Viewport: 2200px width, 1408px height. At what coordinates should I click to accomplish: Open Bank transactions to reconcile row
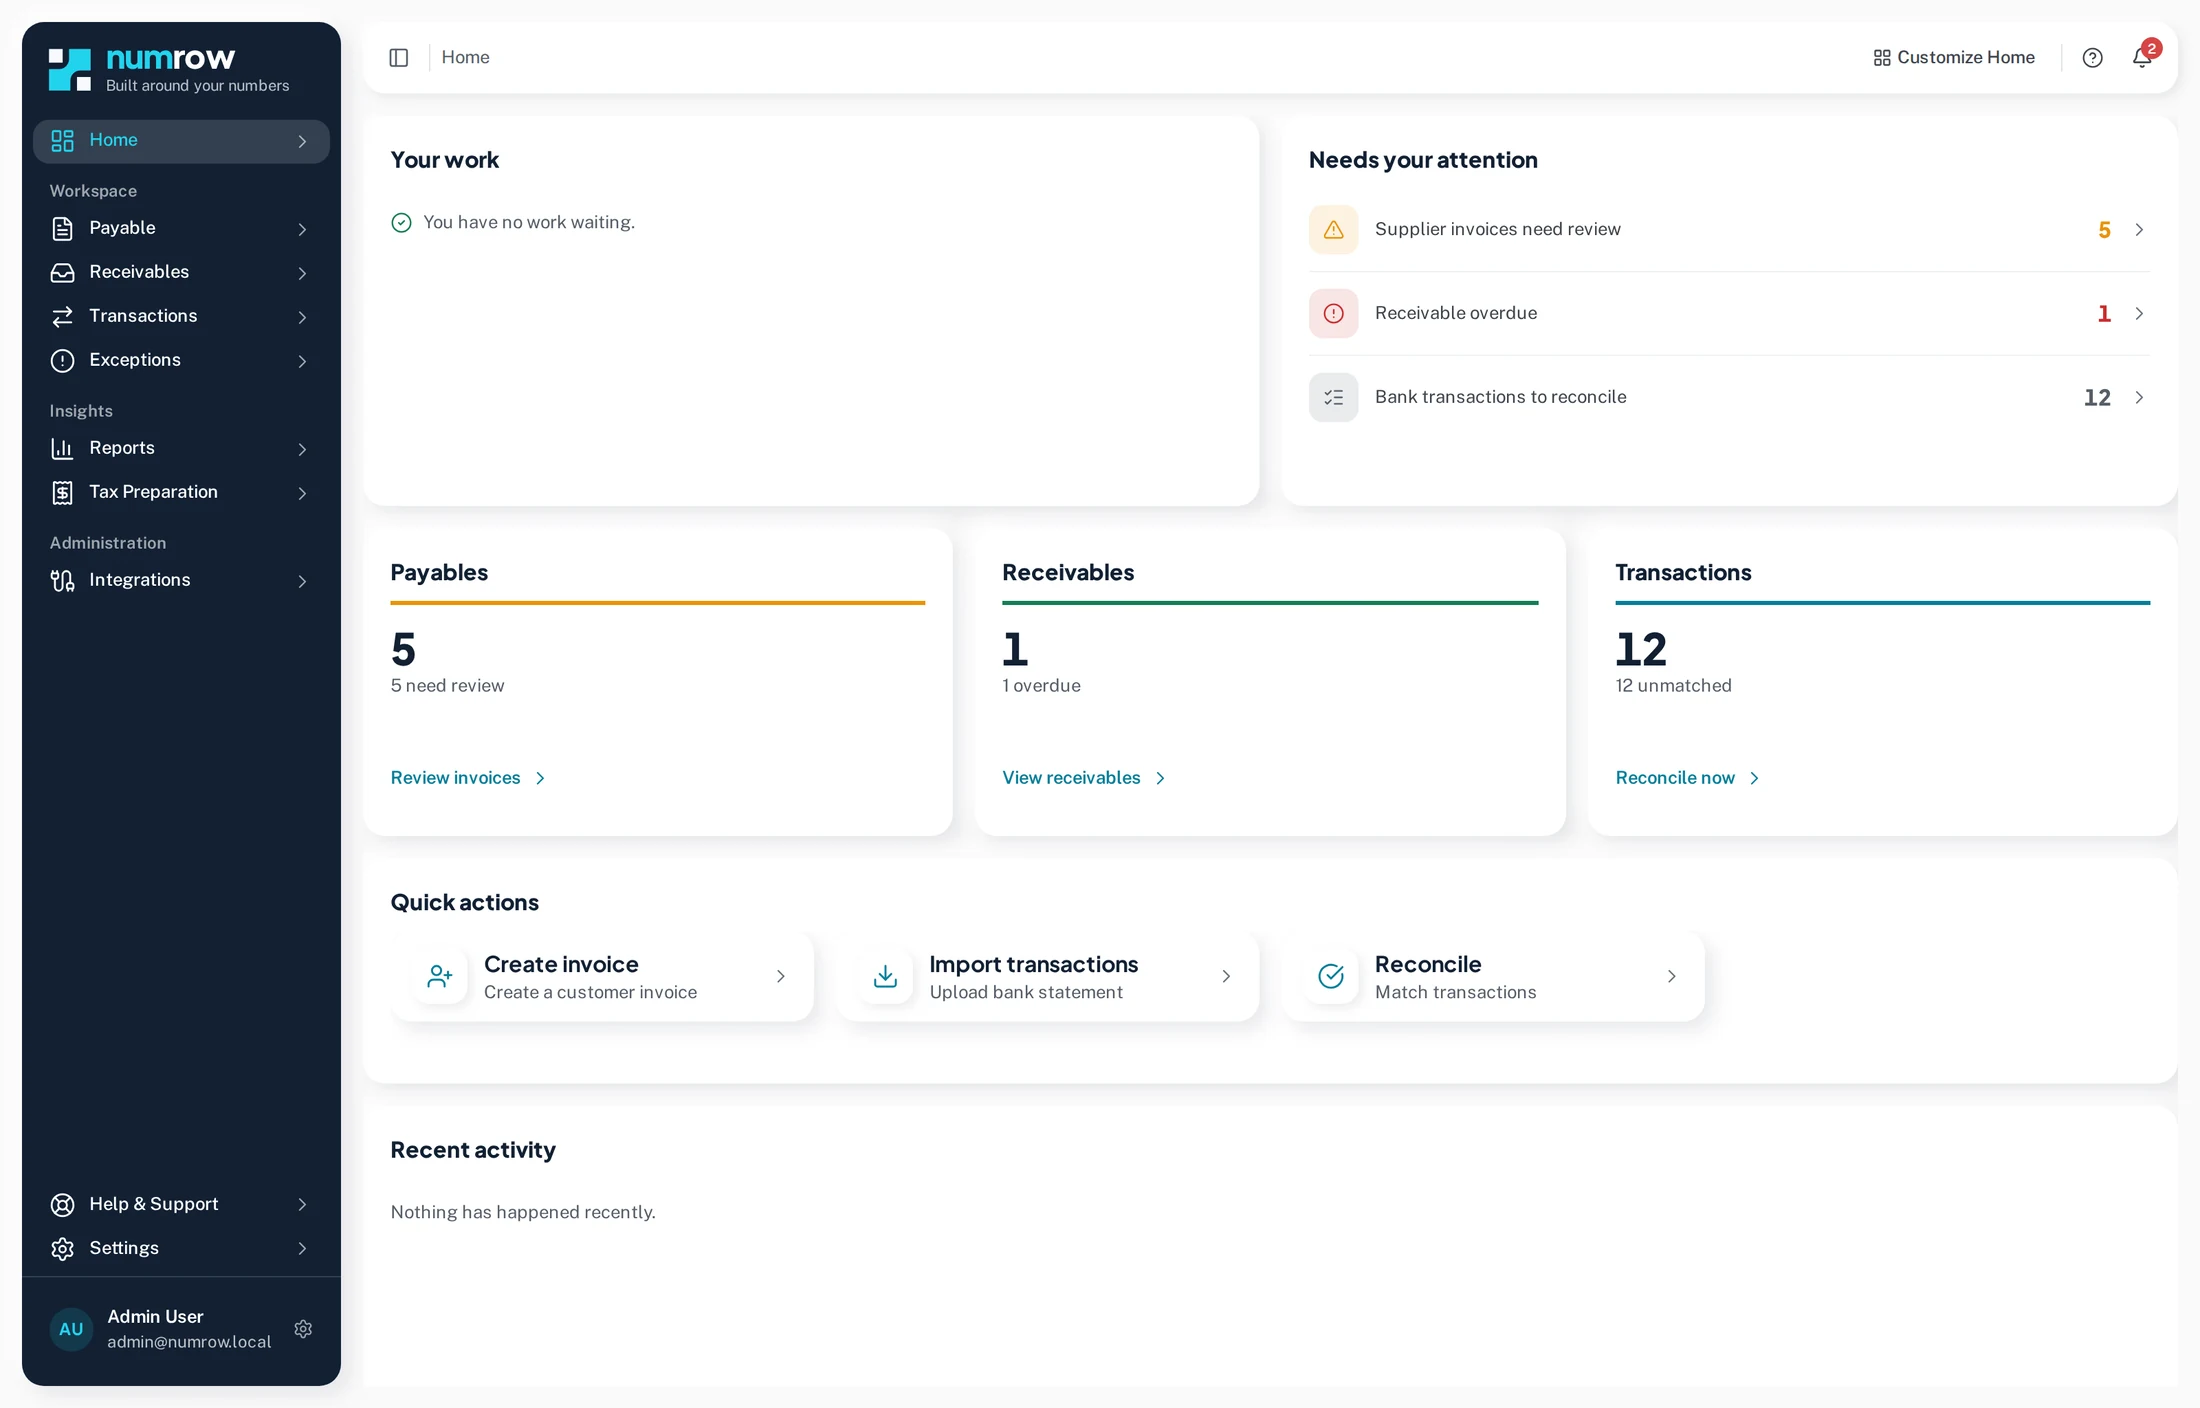[x=1729, y=398]
